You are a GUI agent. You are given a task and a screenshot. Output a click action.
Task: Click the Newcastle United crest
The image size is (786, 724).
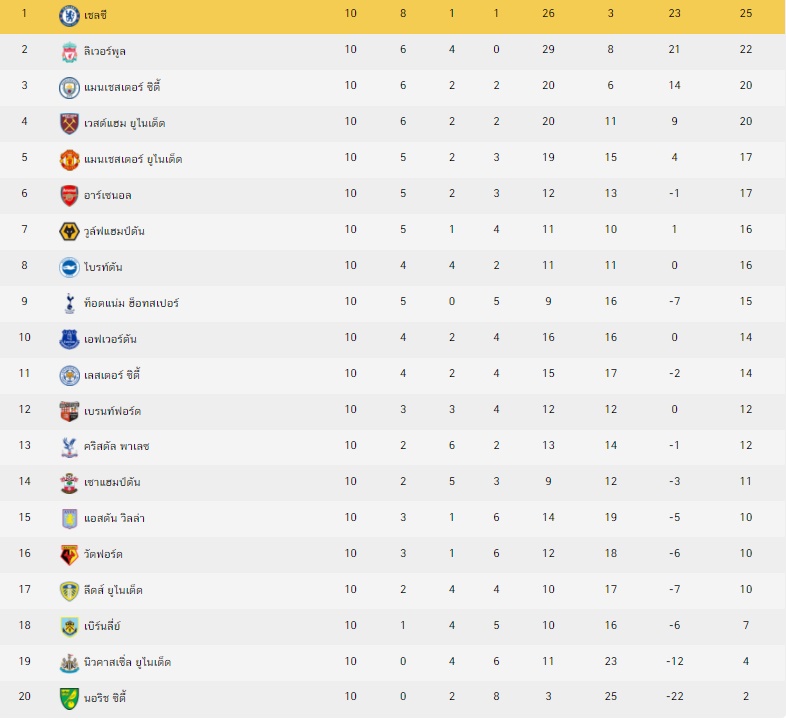69,663
